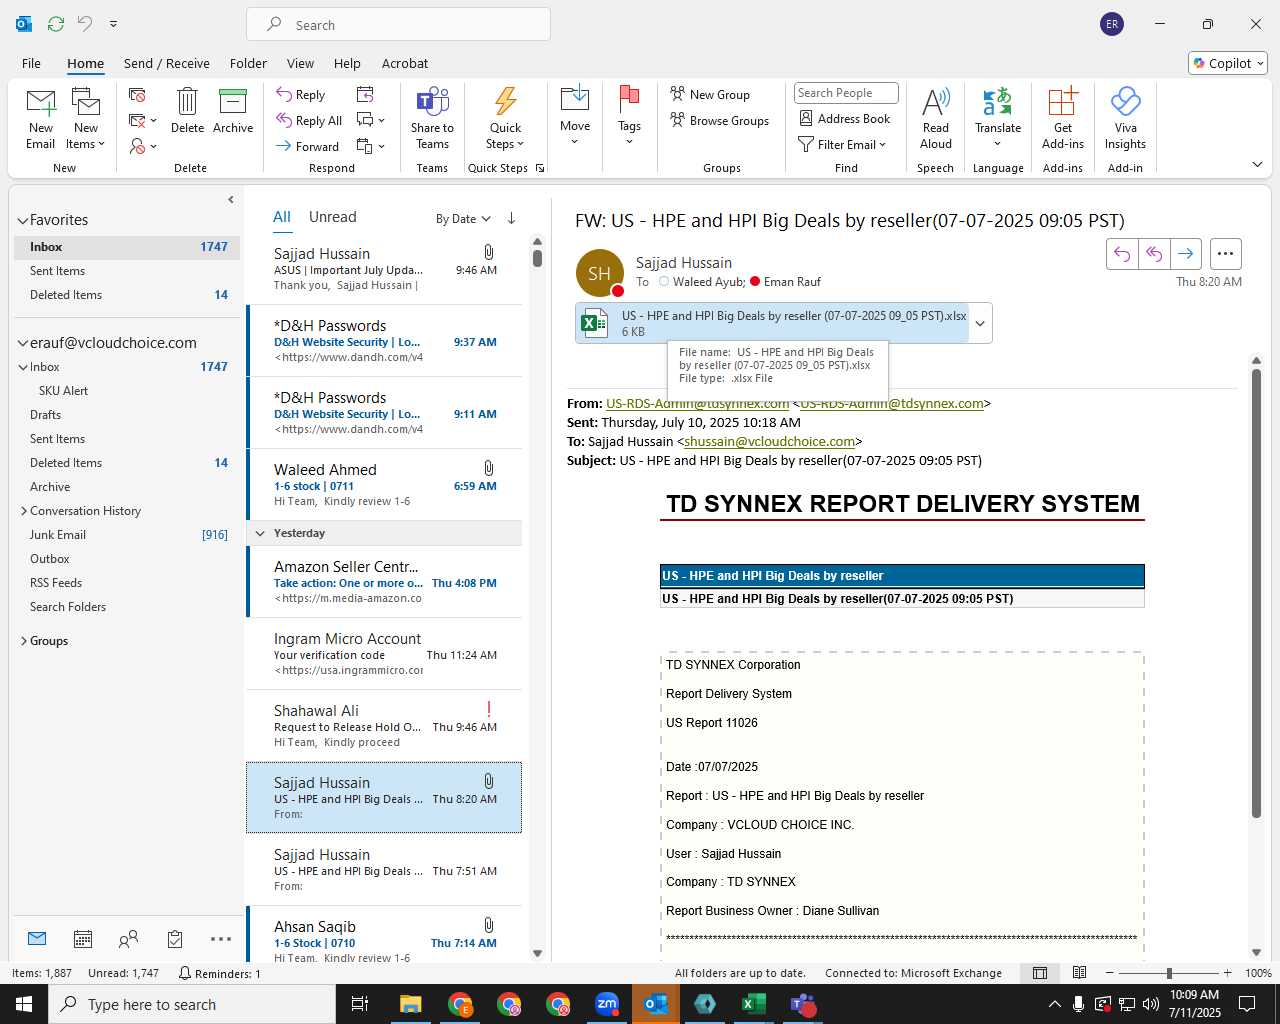This screenshot has width=1280, height=1024.
Task: Archive the selected email
Action: point(233,110)
